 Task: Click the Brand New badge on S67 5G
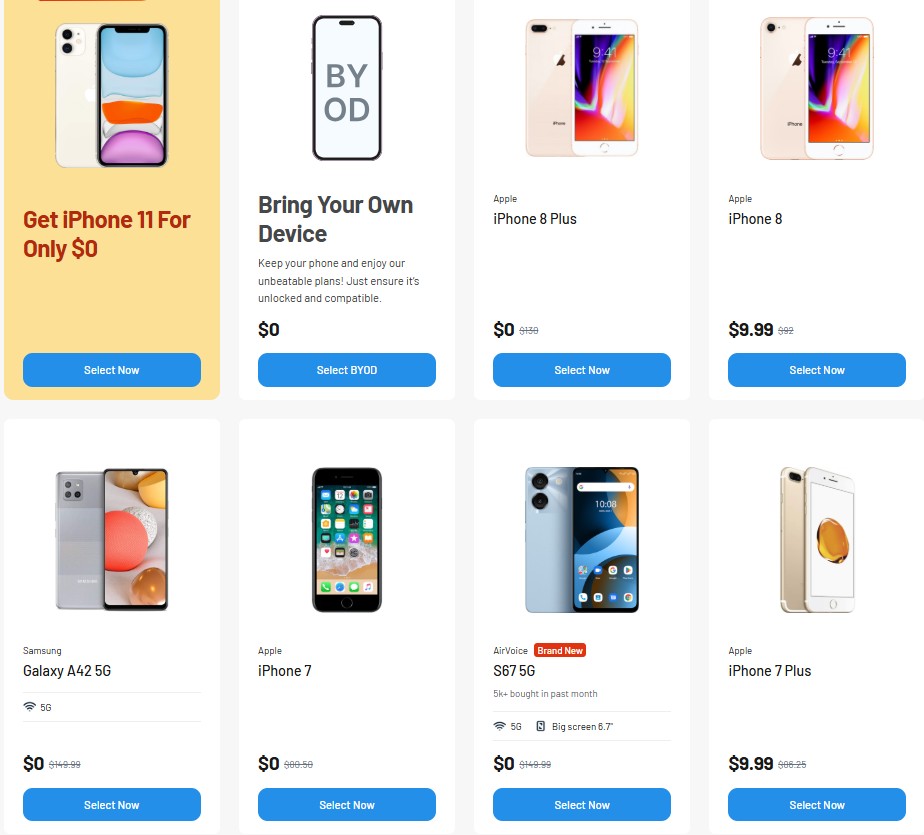560,650
